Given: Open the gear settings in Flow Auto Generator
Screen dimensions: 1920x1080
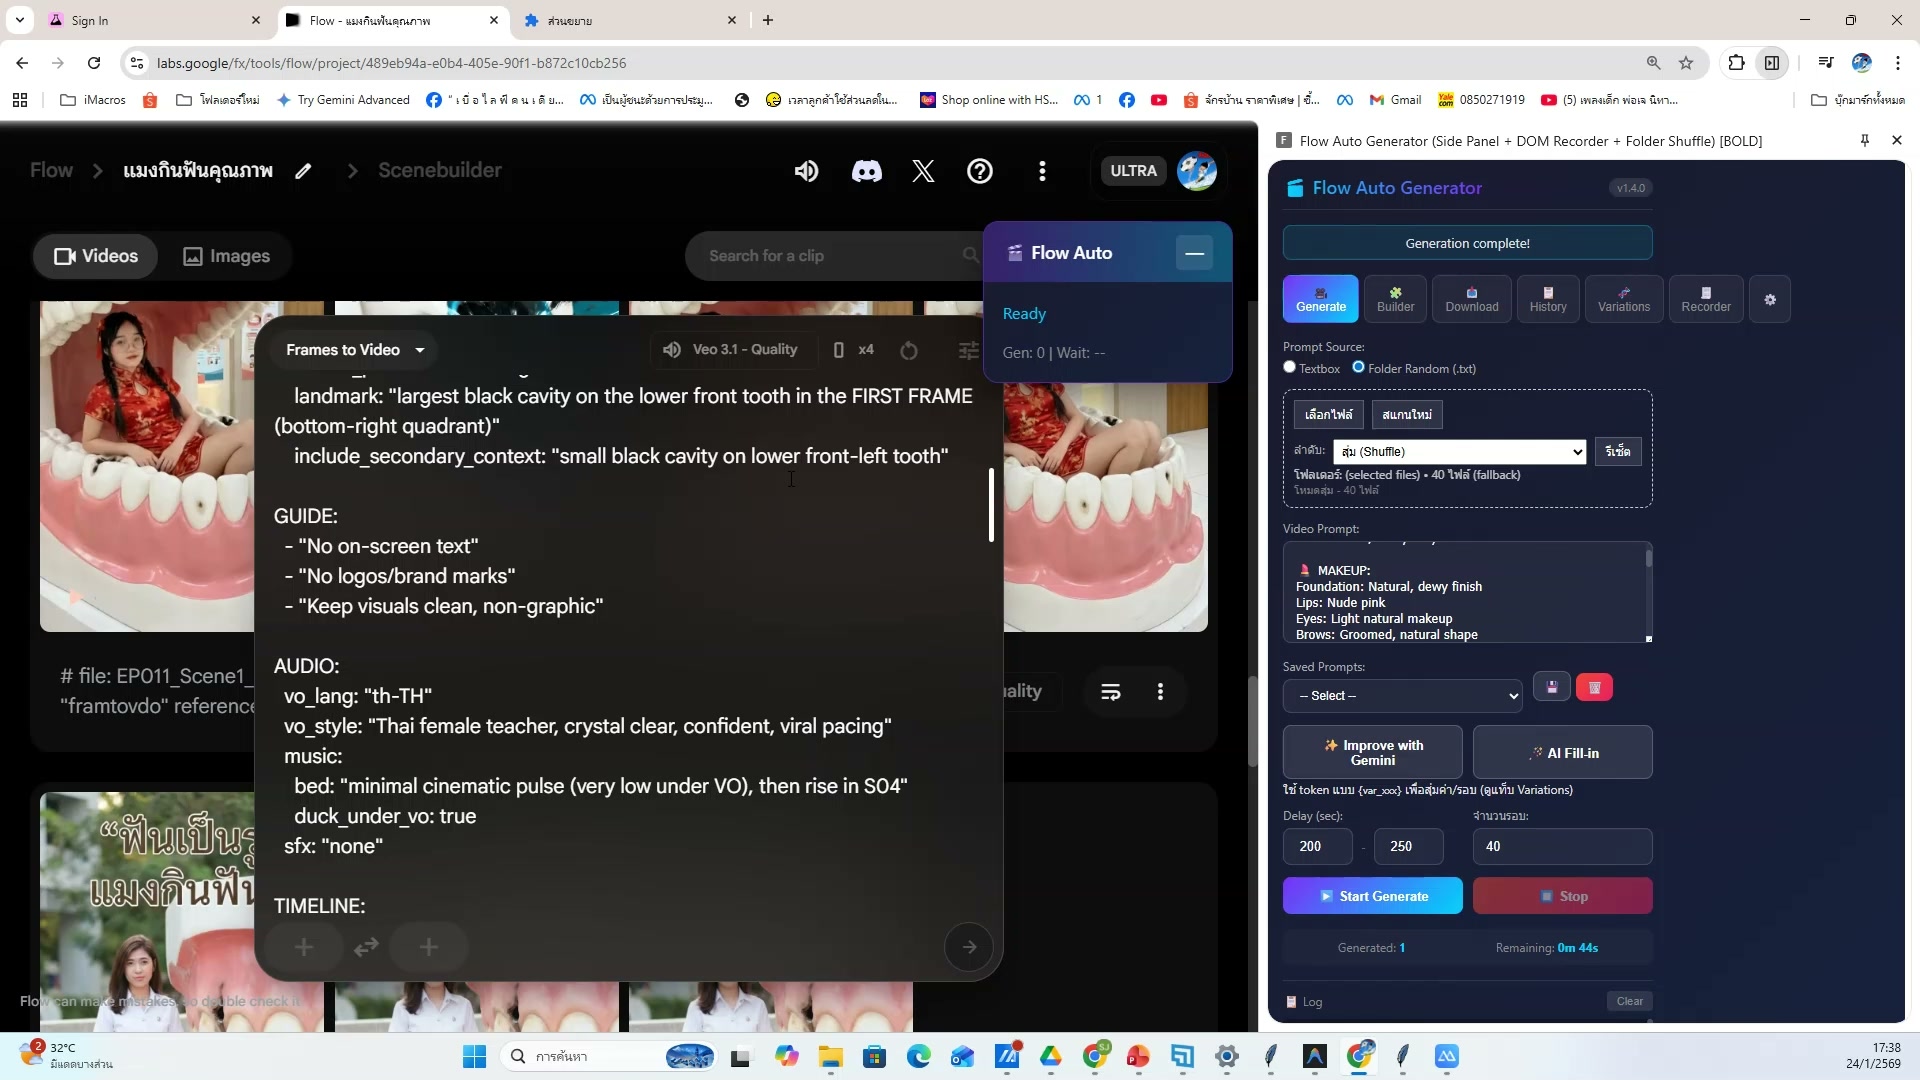Looking at the screenshot, I should click(1770, 300).
